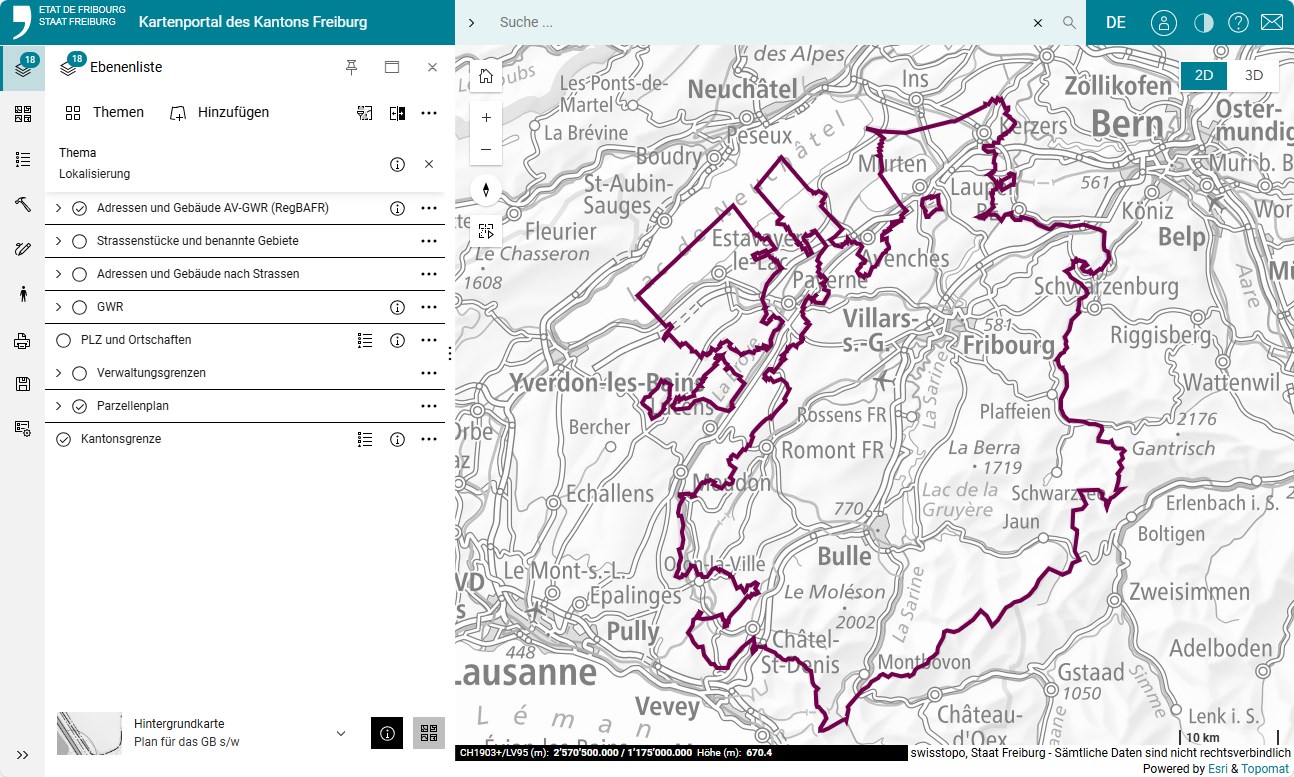Pin the Ebenenliste panel

[351, 67]
